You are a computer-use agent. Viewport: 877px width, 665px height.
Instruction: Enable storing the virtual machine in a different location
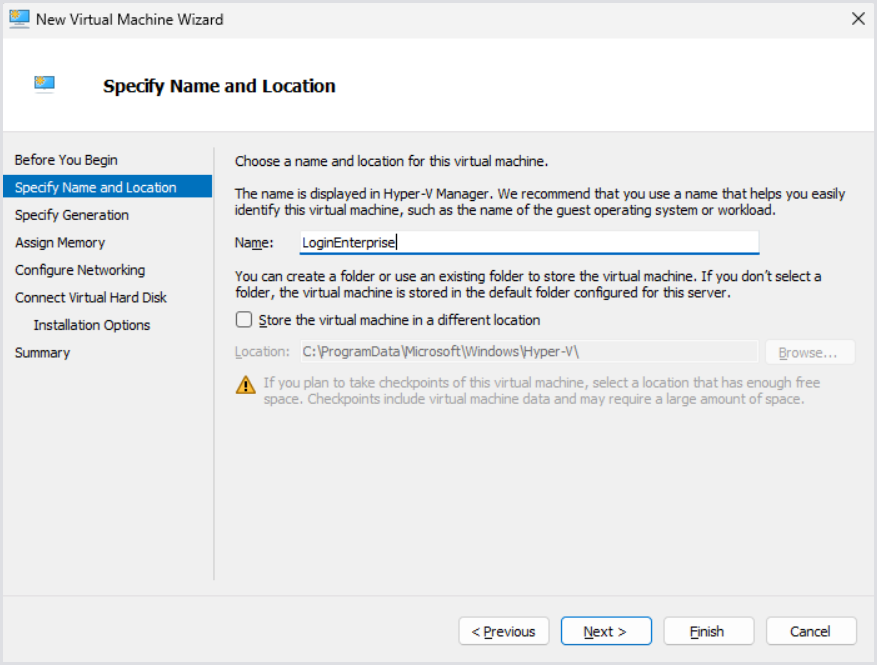click(x=244, y=320)
